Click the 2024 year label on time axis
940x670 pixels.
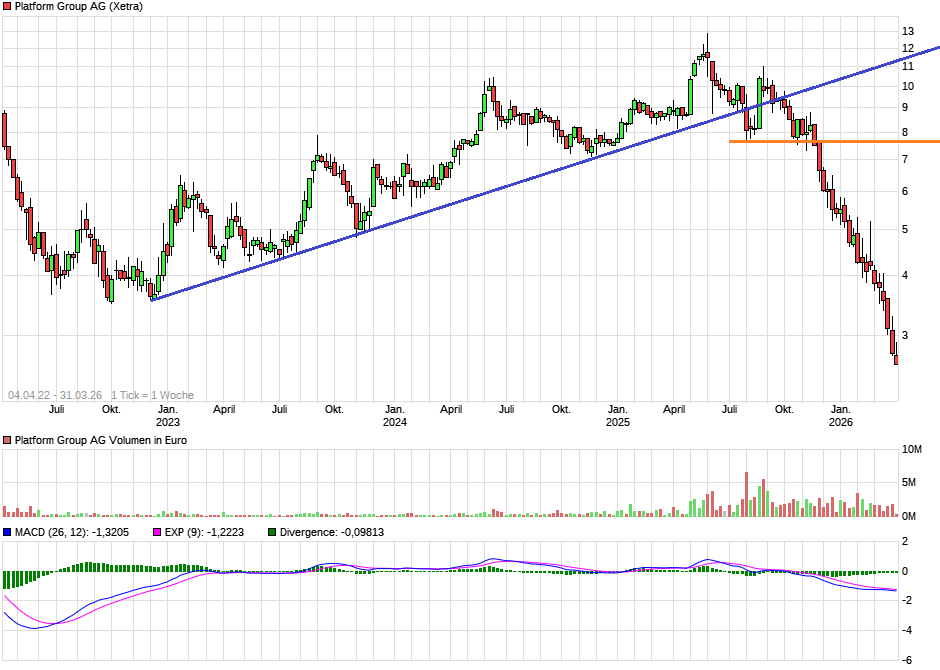(x=394, y=422)
